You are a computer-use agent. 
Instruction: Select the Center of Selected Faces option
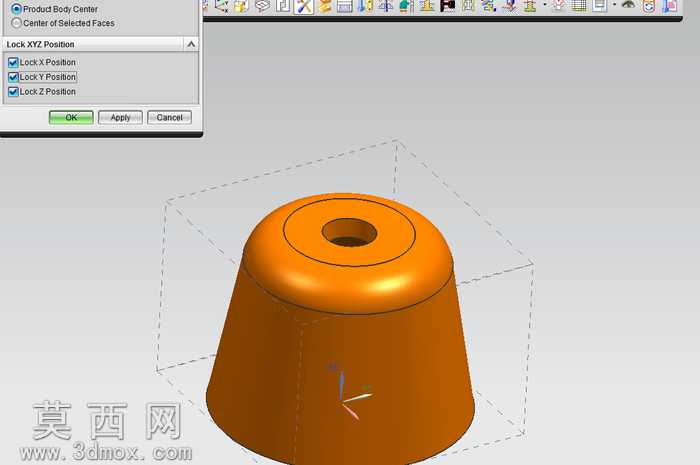[17, 23]
